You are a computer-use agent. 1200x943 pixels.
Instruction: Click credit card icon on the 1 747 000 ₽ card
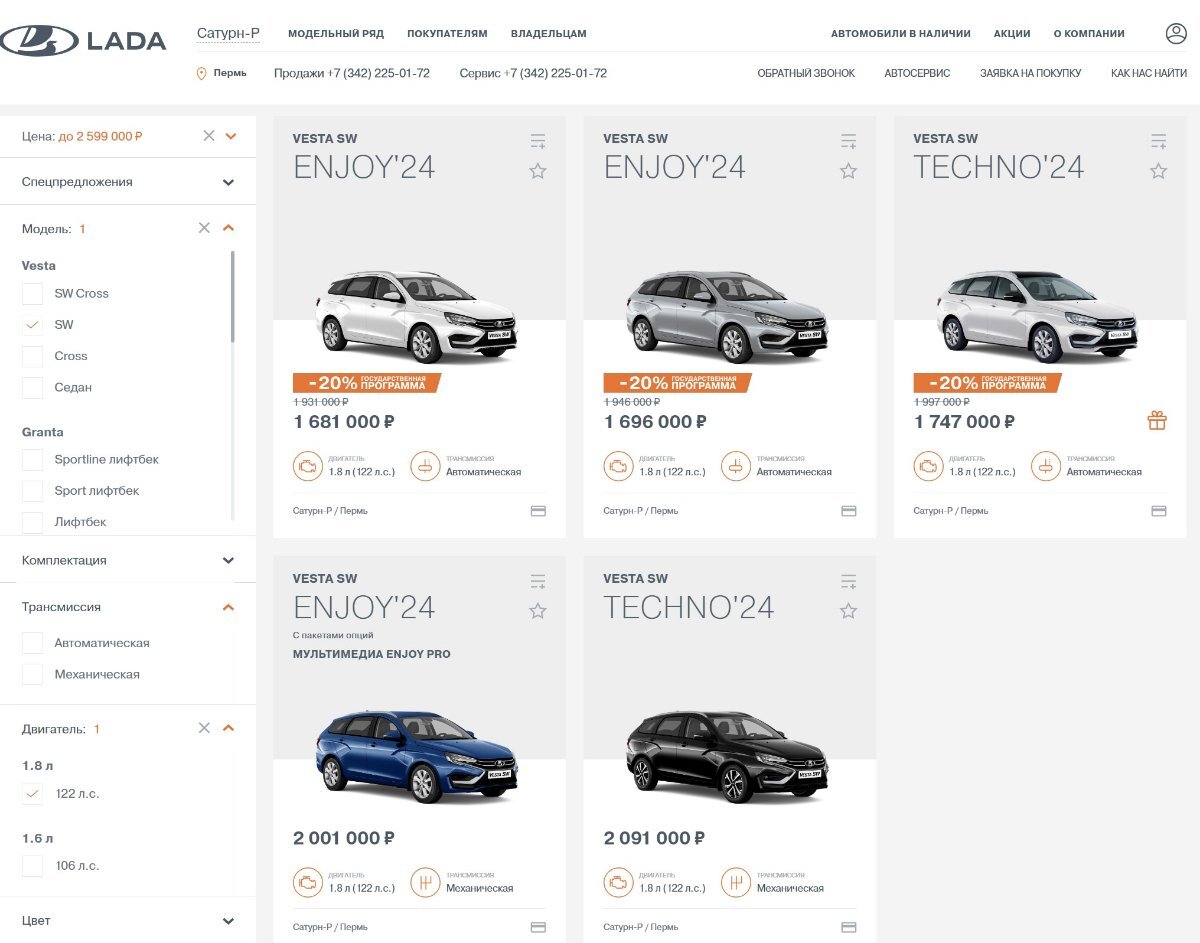1159,511
